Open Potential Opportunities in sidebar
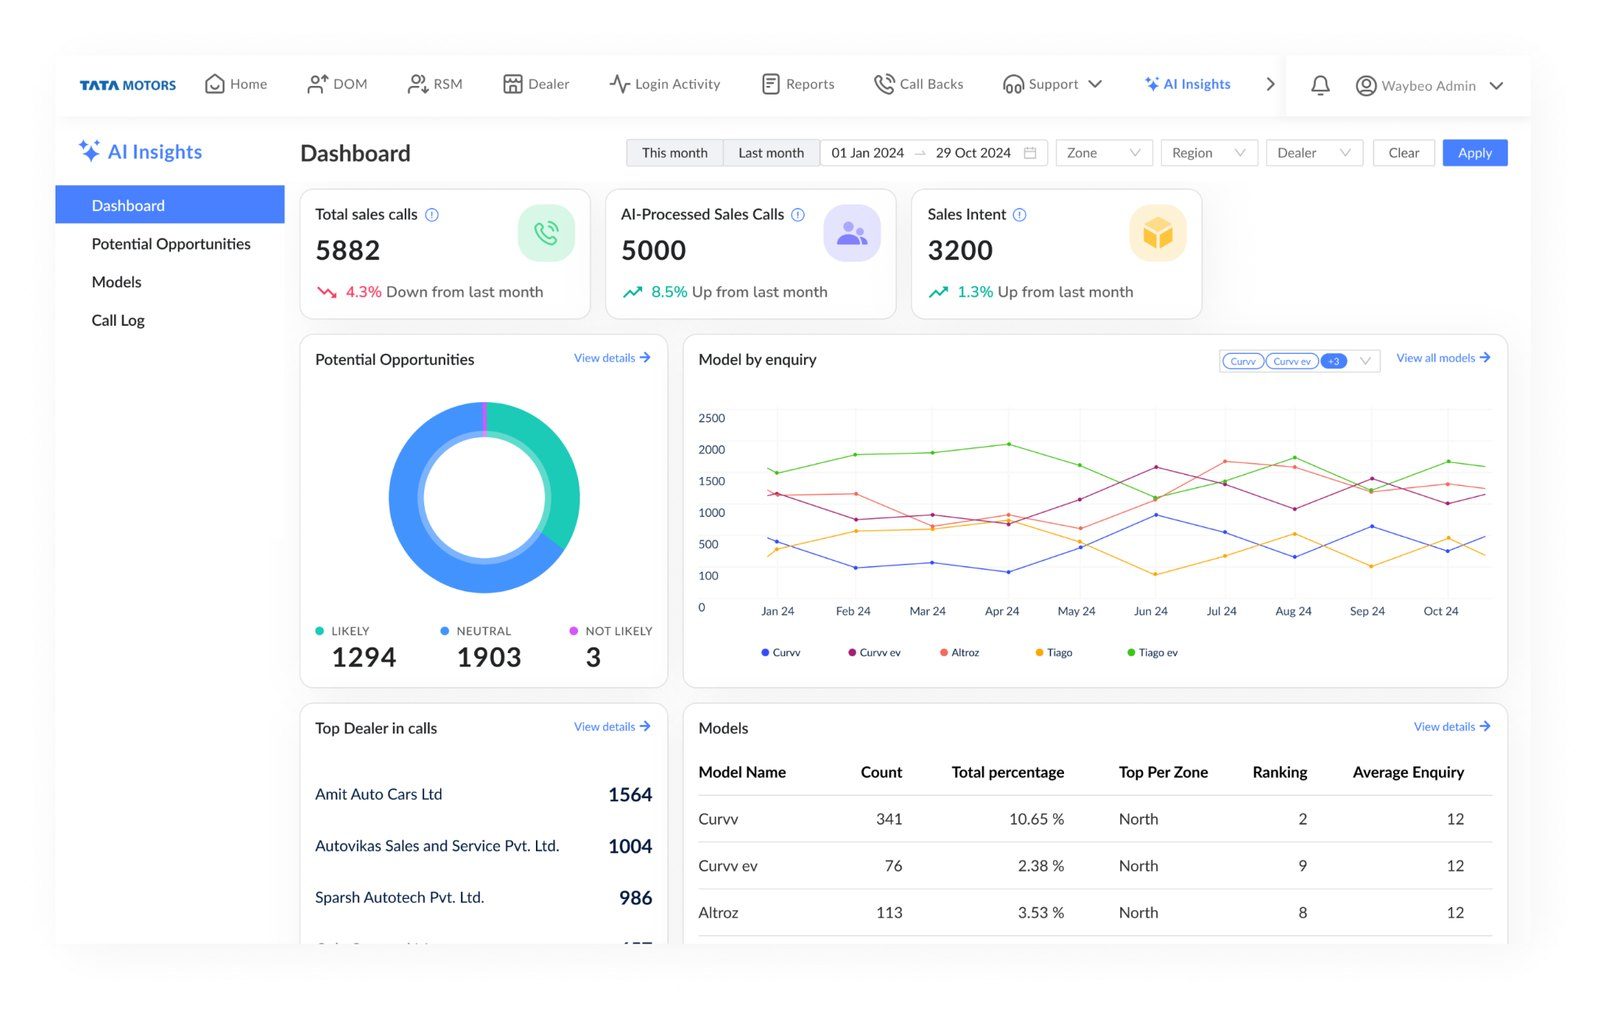The height and width of the screenshot is (1013, 1600). pyautogui.click(x=171, y=244)
